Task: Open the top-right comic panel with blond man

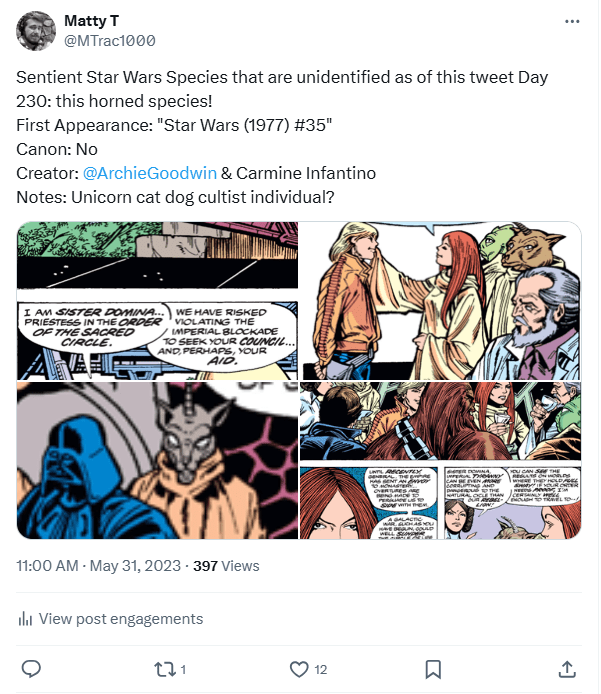Action: tap(441, 299)
